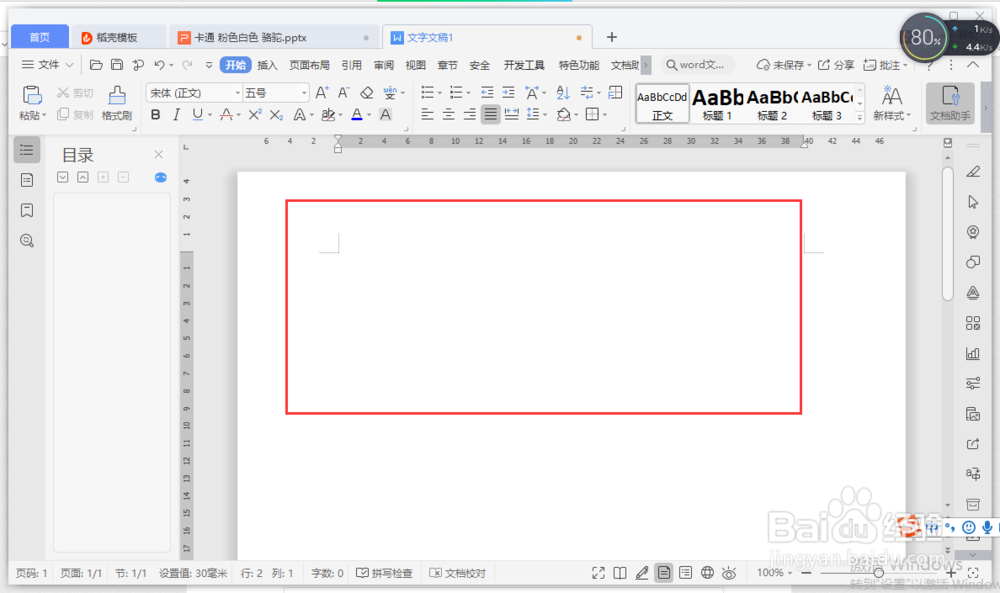Toggle strikethrough formatting
1000x593 pixels.
(226, 115)
